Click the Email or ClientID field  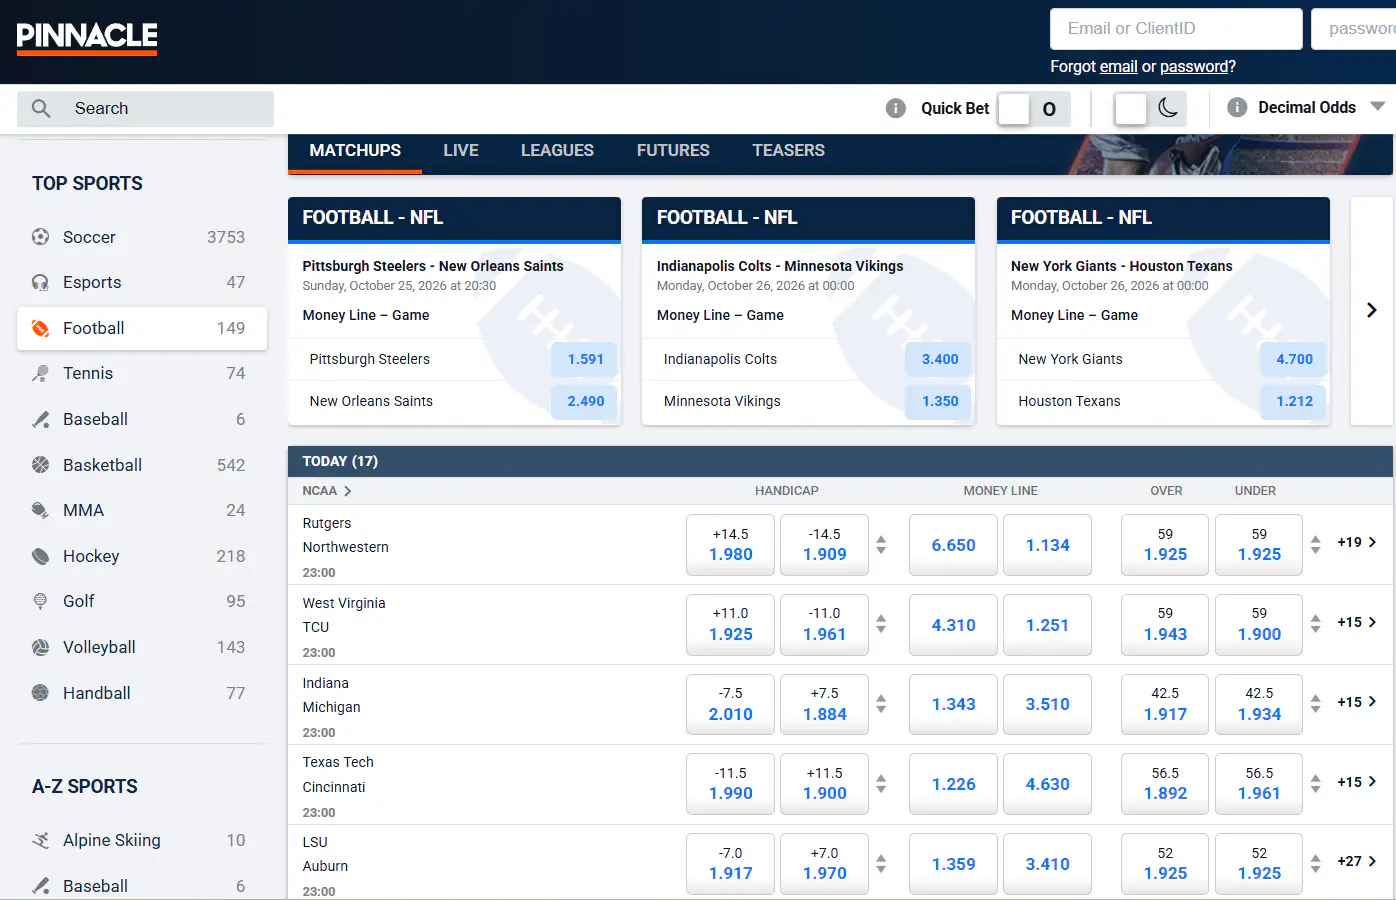[1176, 29]
